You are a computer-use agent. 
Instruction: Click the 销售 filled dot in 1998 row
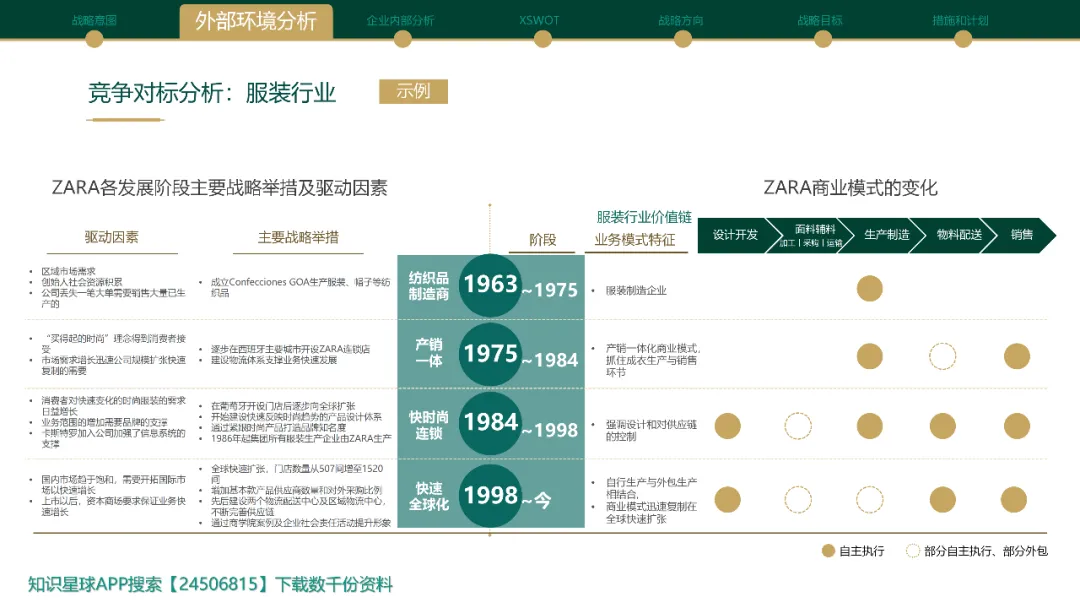[x=1014, y=500]
